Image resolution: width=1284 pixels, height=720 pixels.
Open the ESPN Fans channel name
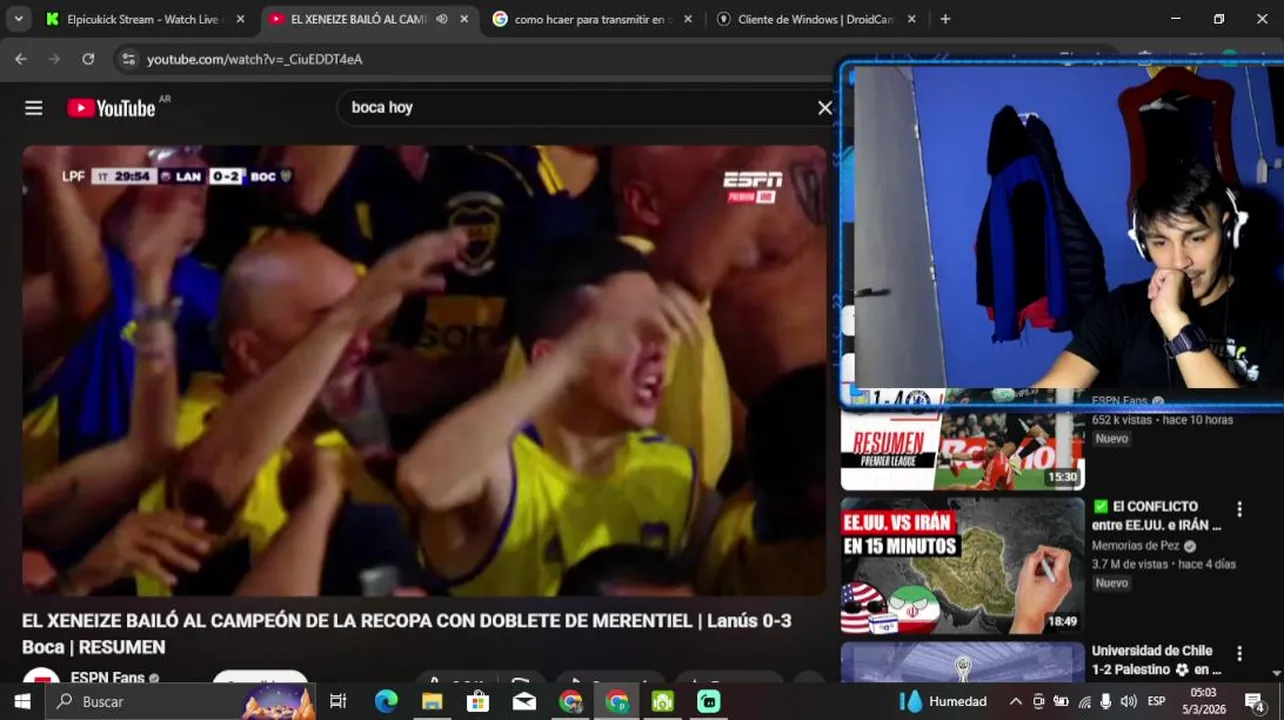coord(108,678)
